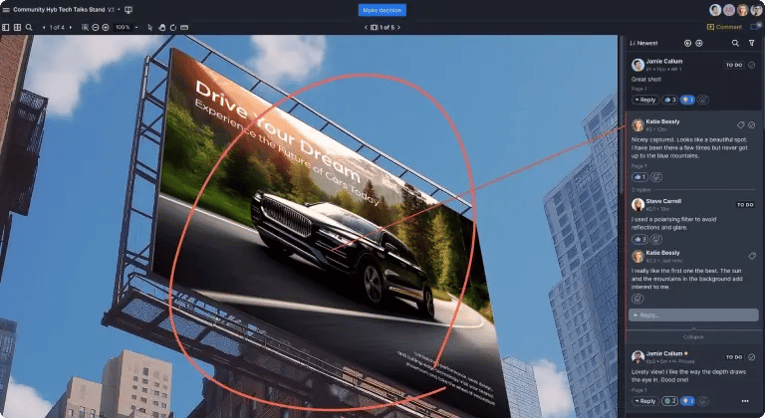Click the tag icon on Nicely captured comment
Viewport: 765px width, 418px height.
click(x=741, y=125)
